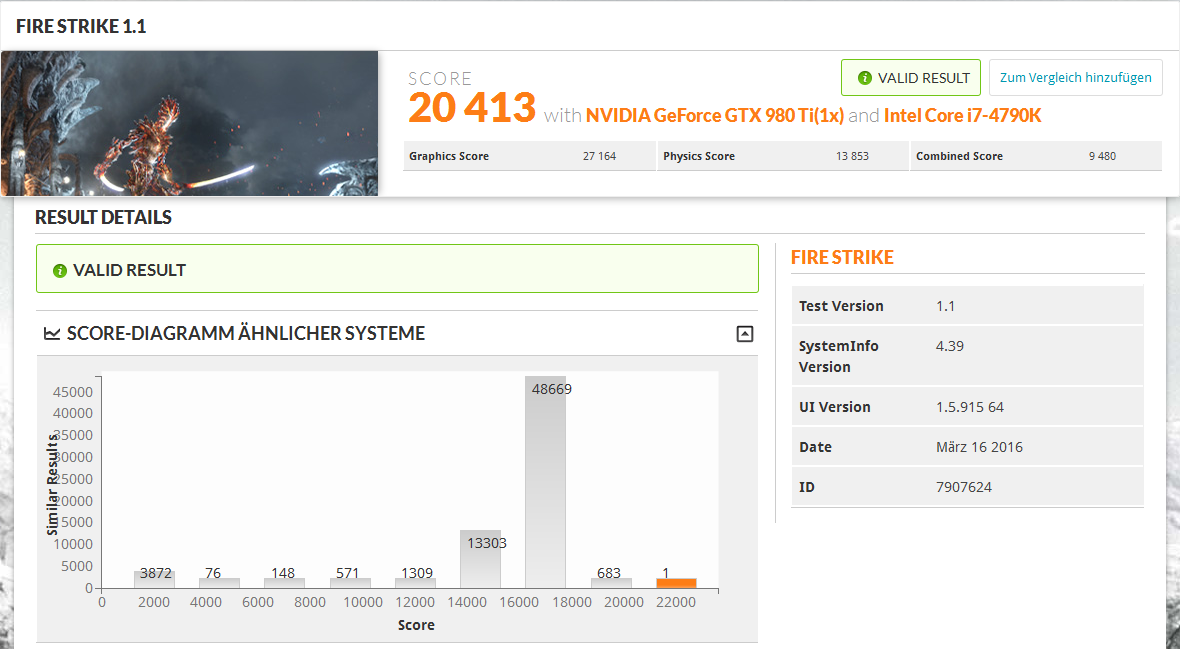The width and height of the screenshot is (1180, 649).
Task: Click the 3872 histogram bar
Action: pyautogui.click(x=154, y=579)
